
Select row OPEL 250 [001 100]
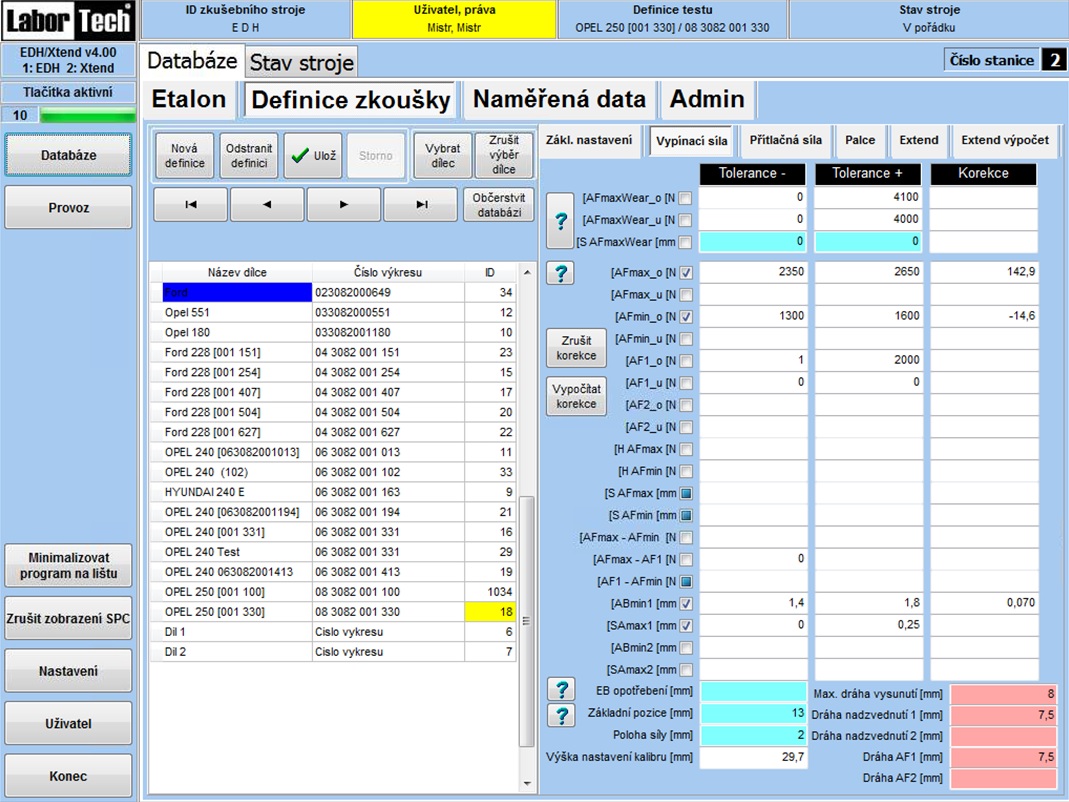(x=333, y=592)
